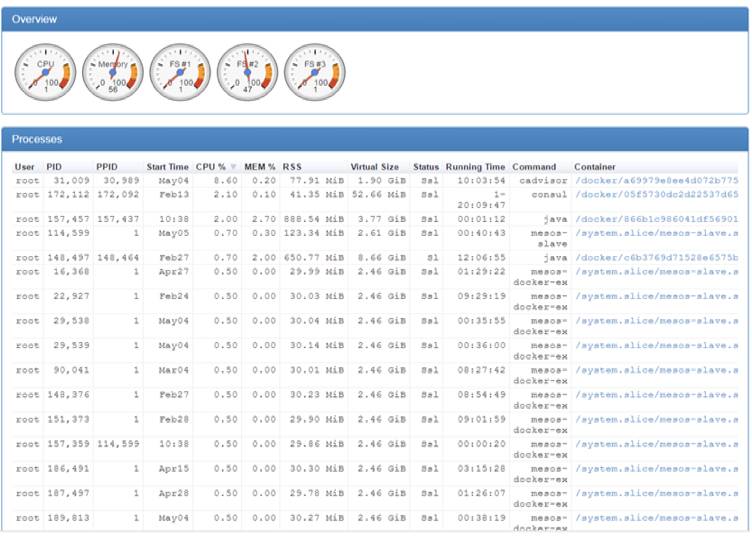
Task: Select the consul command cell
Action: point(549,195)
